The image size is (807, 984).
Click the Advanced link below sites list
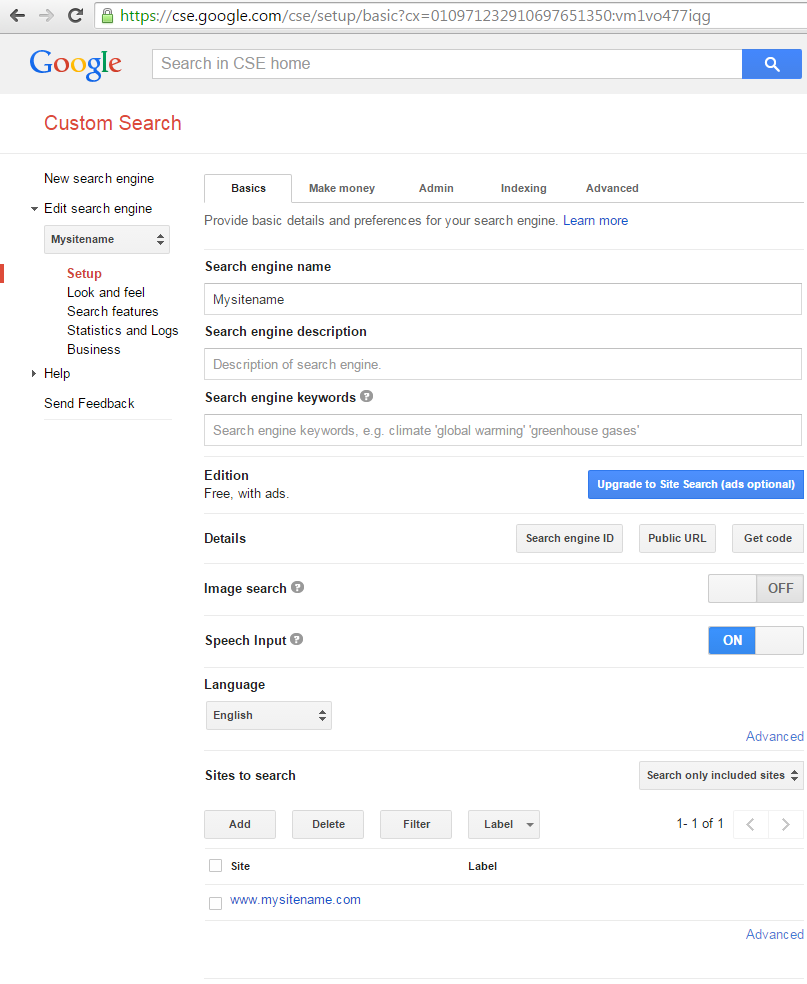(774, 934)
